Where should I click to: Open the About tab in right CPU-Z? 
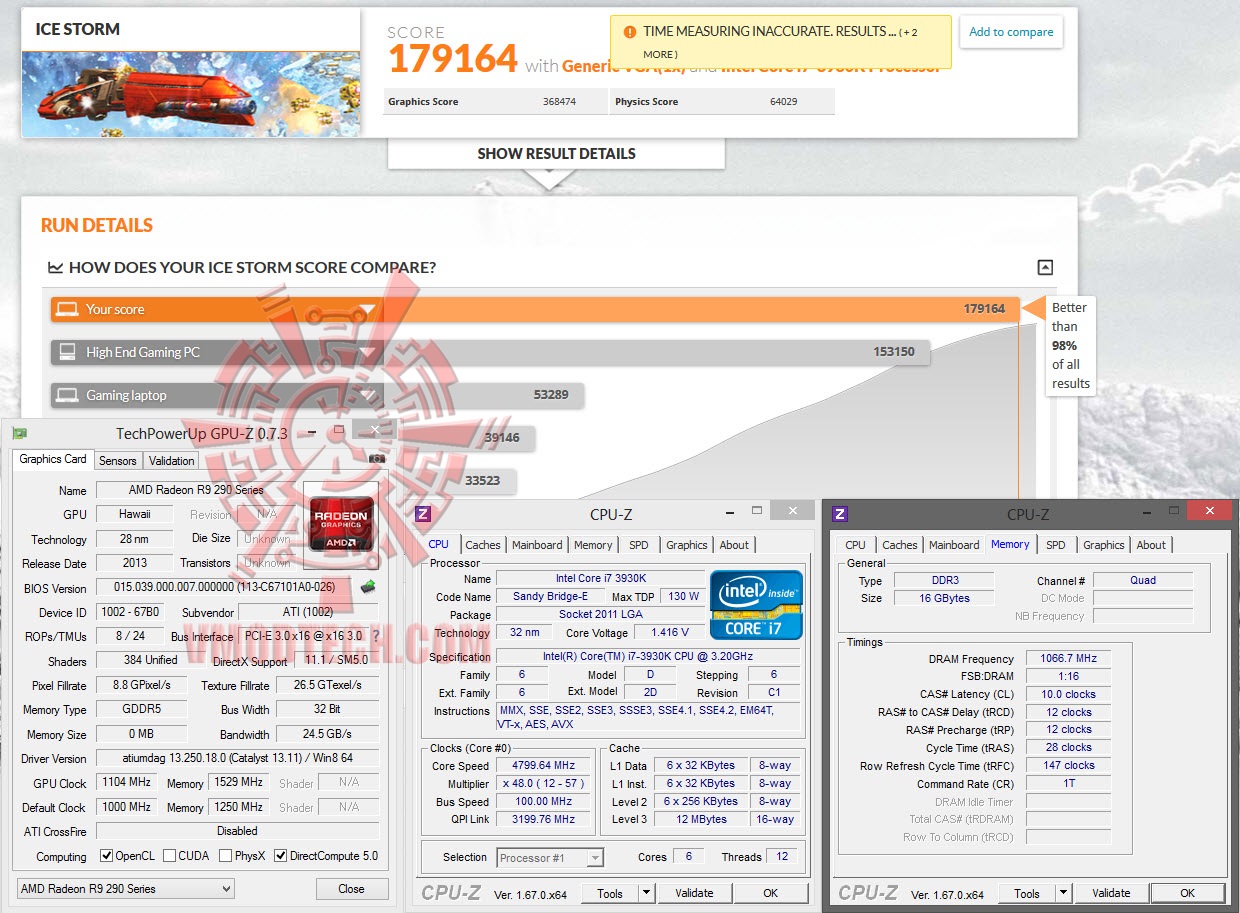[1151, 545]
